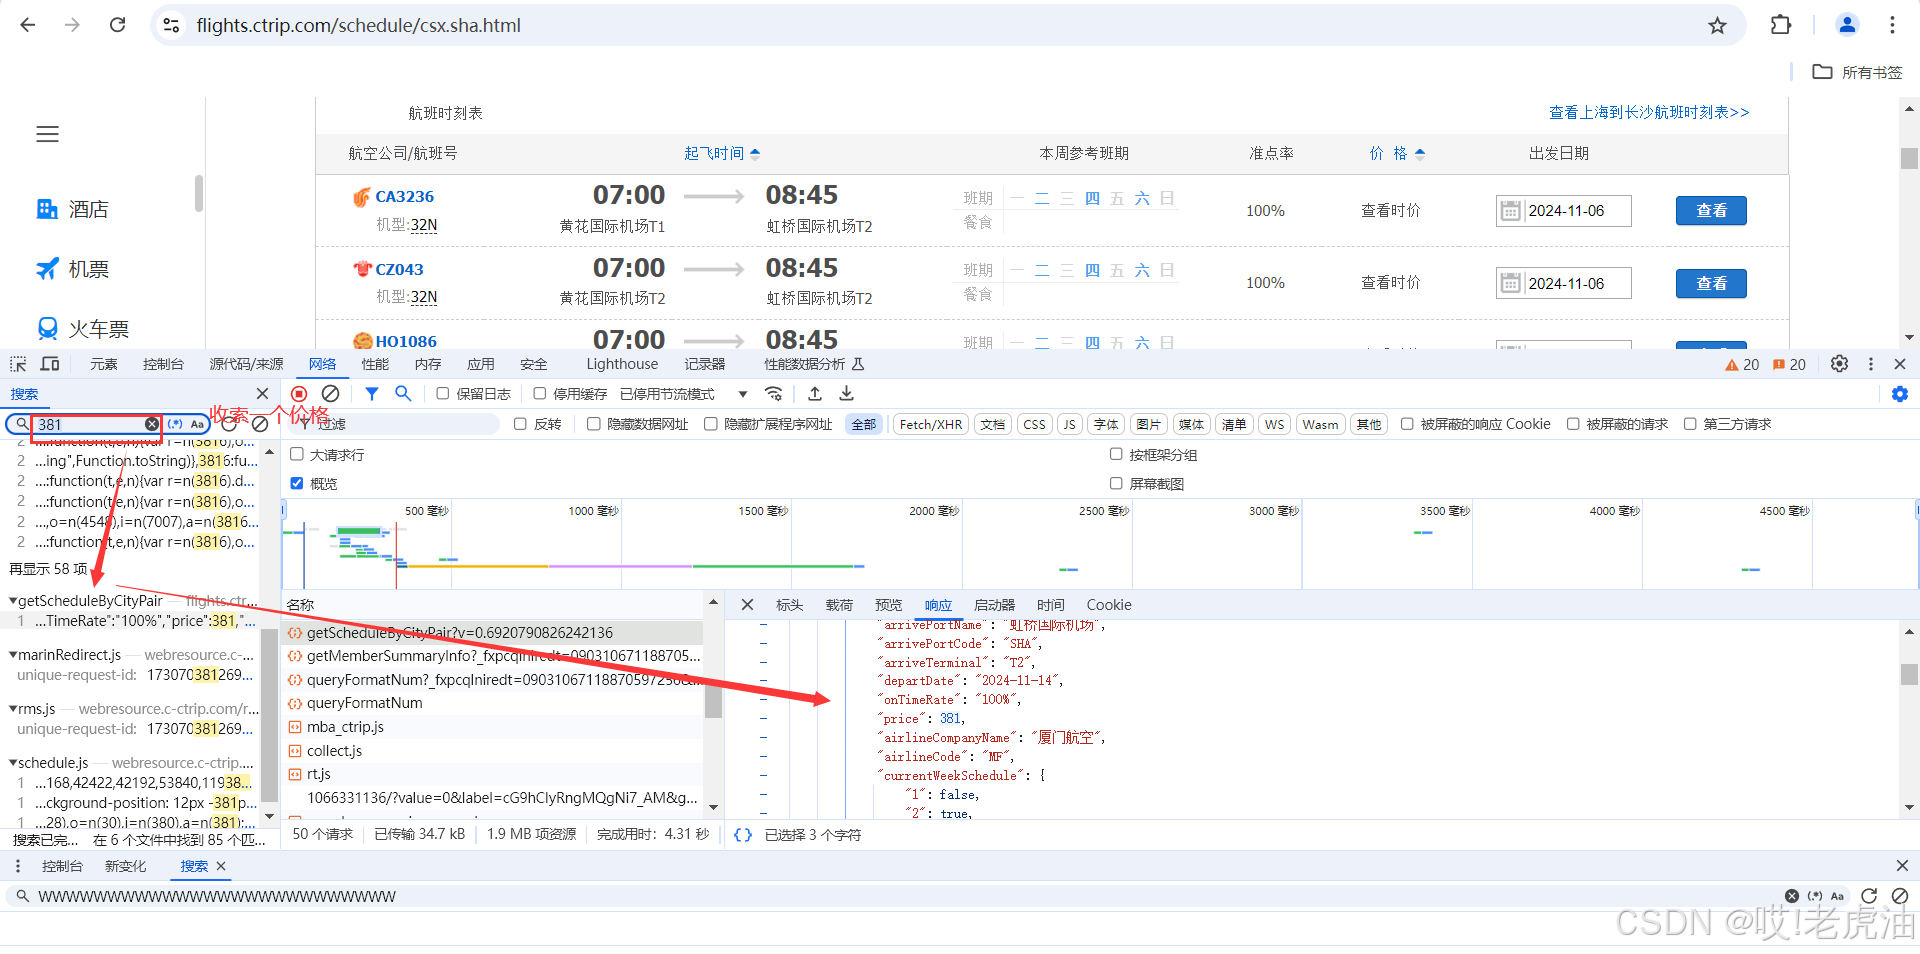Collapse getScheduleByCityPair search result group

(x=13, y=601)
